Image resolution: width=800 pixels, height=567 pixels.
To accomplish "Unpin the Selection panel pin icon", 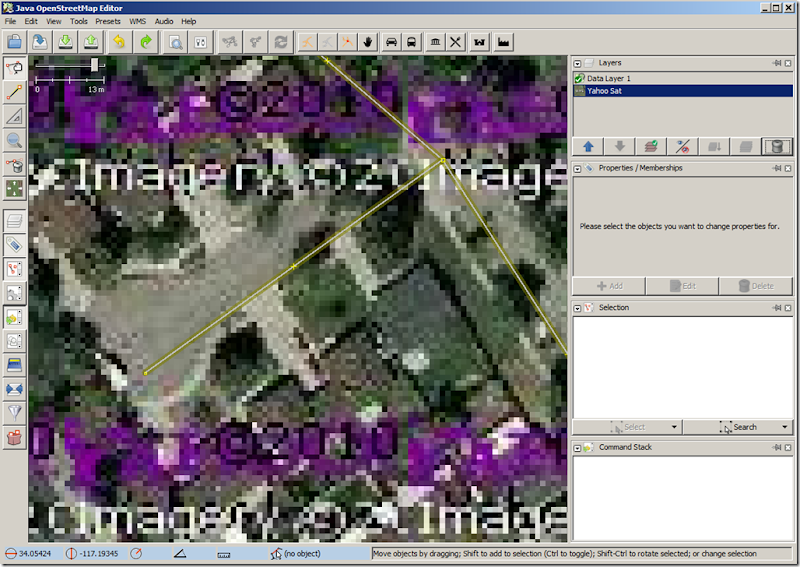I will pyautogui.click(x=777, y=308).
